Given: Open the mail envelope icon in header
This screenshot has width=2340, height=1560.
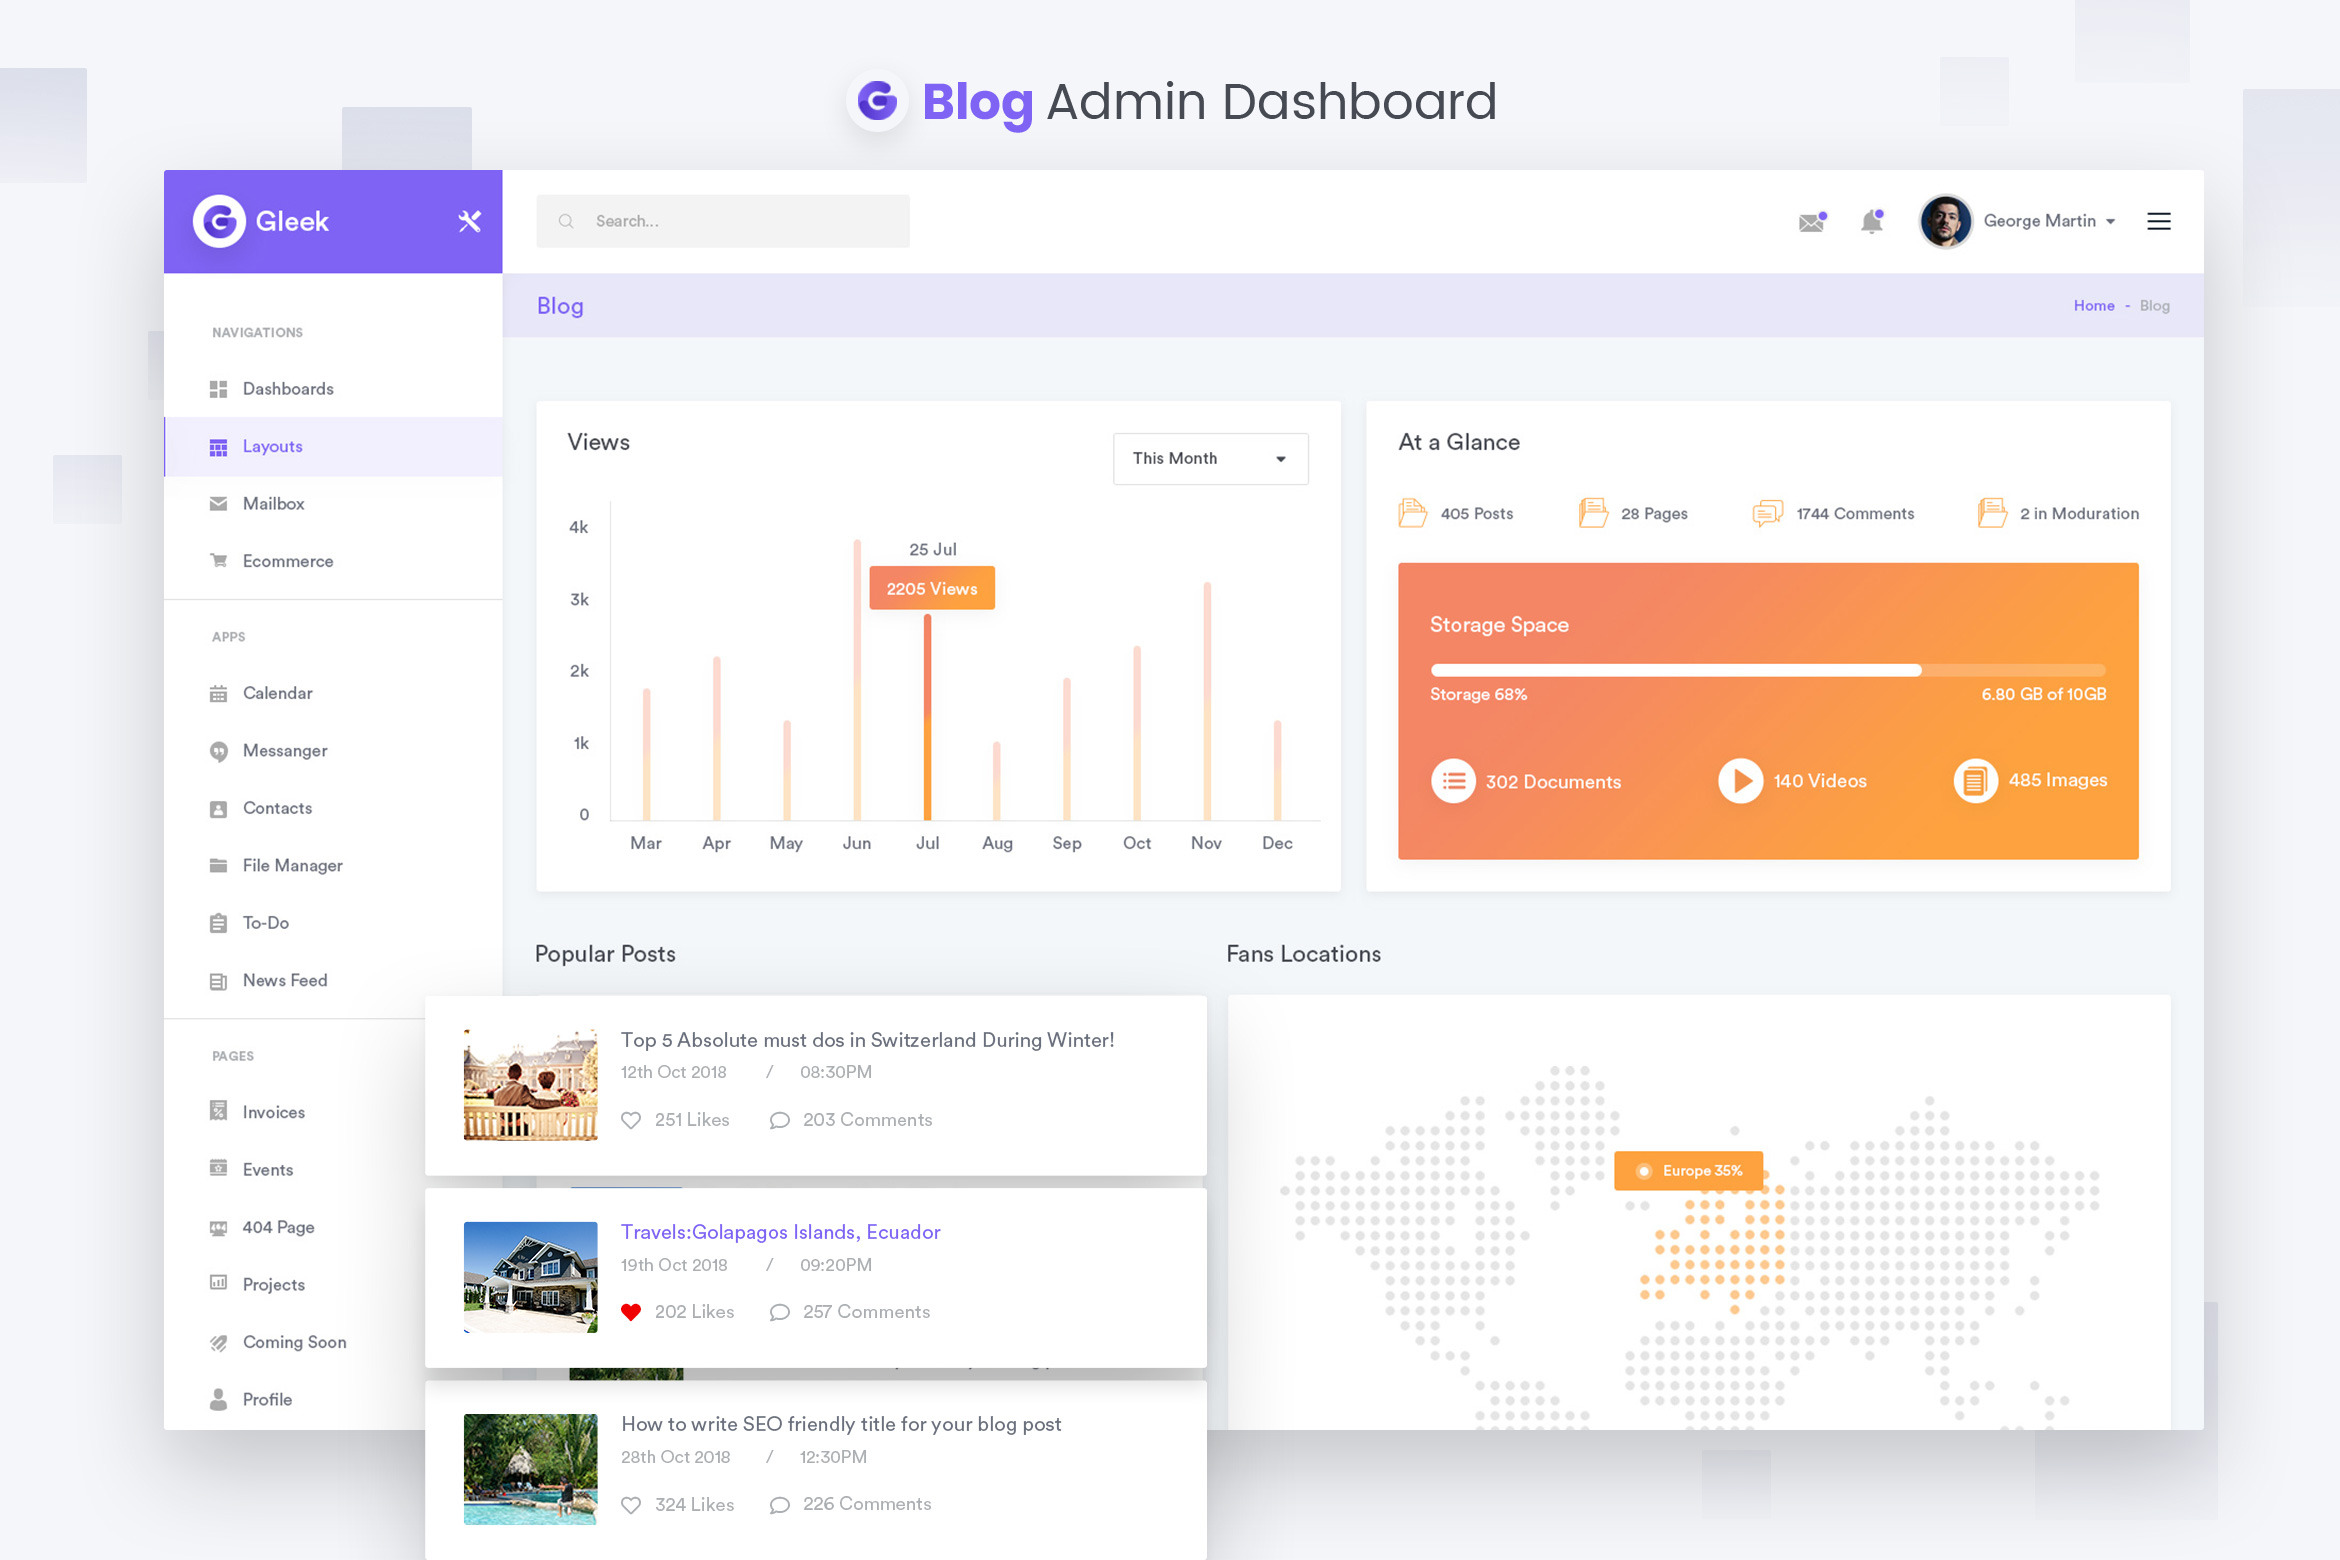Looking at the screenshot, I should click(1811, 222).
